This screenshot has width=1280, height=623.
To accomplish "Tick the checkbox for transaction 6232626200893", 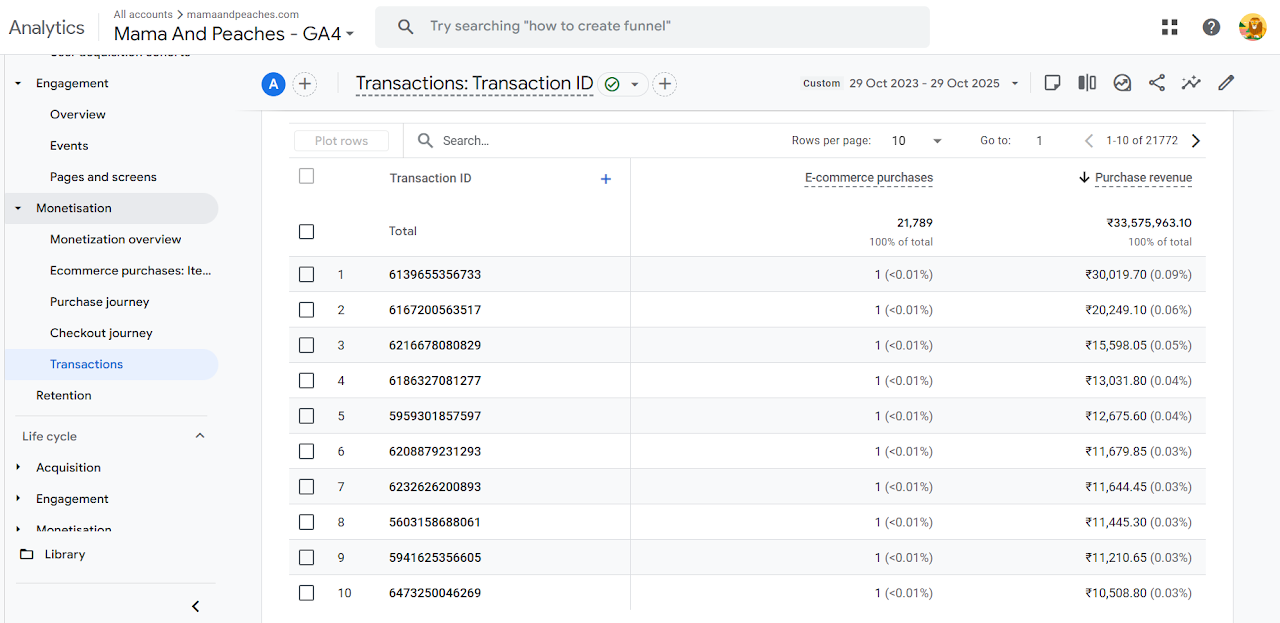I will pos(306,487).
